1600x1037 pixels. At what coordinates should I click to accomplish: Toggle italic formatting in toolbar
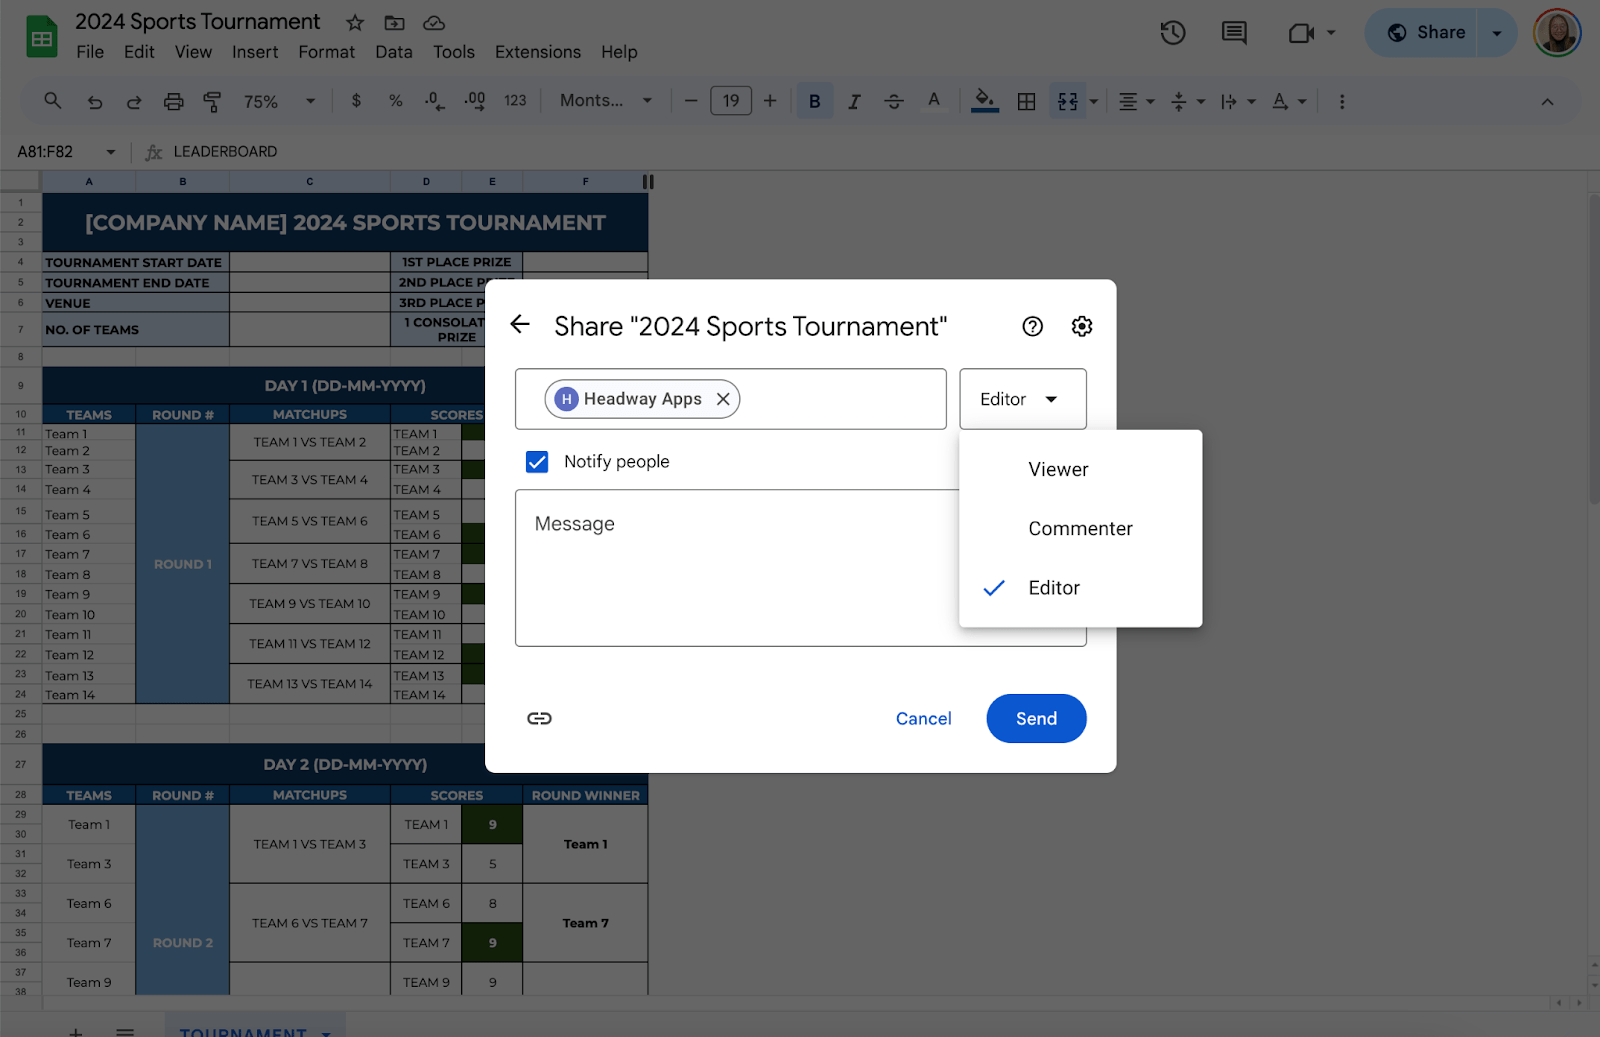click(x=854, y=101)
